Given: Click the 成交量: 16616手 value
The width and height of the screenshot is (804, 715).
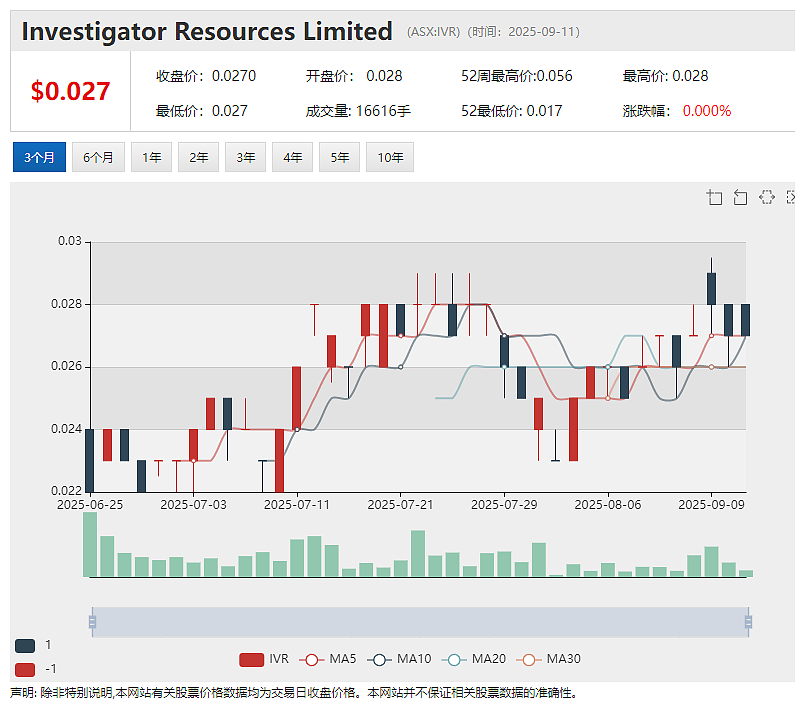Looking at the screenshot, I should [358, 111].
